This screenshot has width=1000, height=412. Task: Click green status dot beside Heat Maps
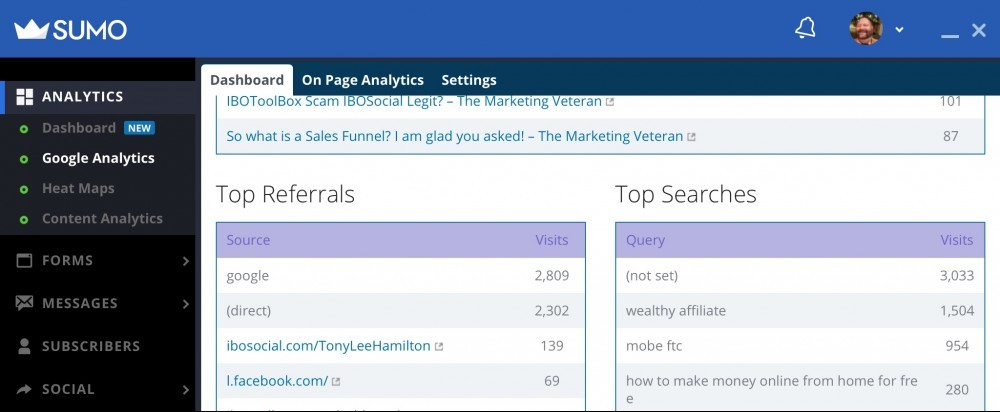[x=24, y=189]
